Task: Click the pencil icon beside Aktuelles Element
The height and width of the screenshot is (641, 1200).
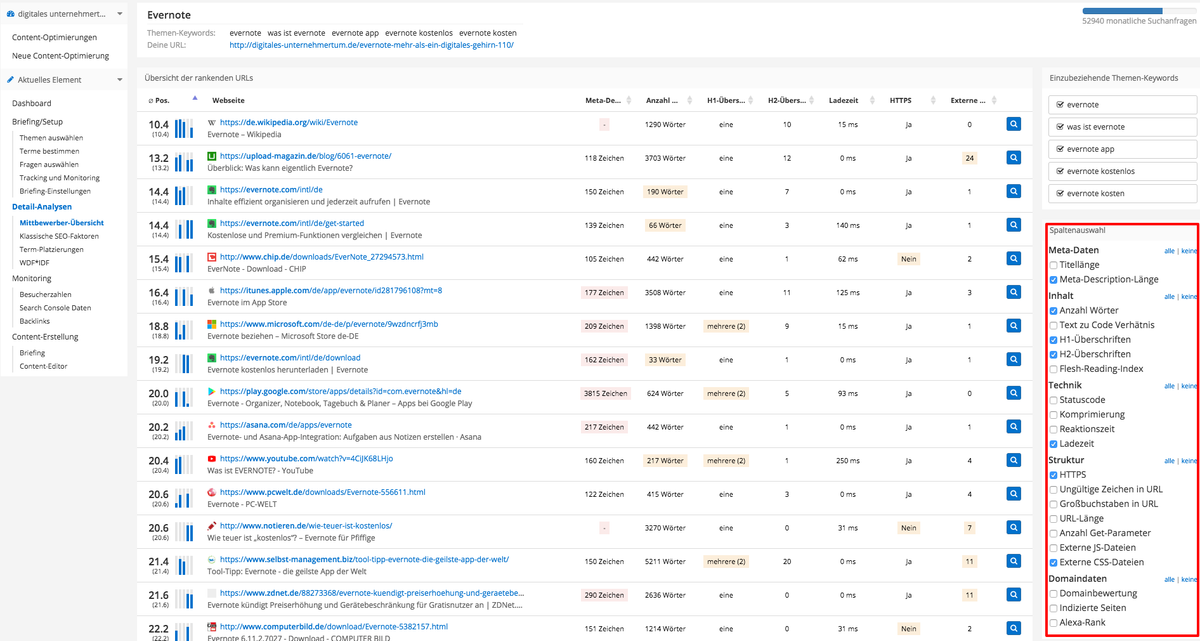Action: coord(10,80)
